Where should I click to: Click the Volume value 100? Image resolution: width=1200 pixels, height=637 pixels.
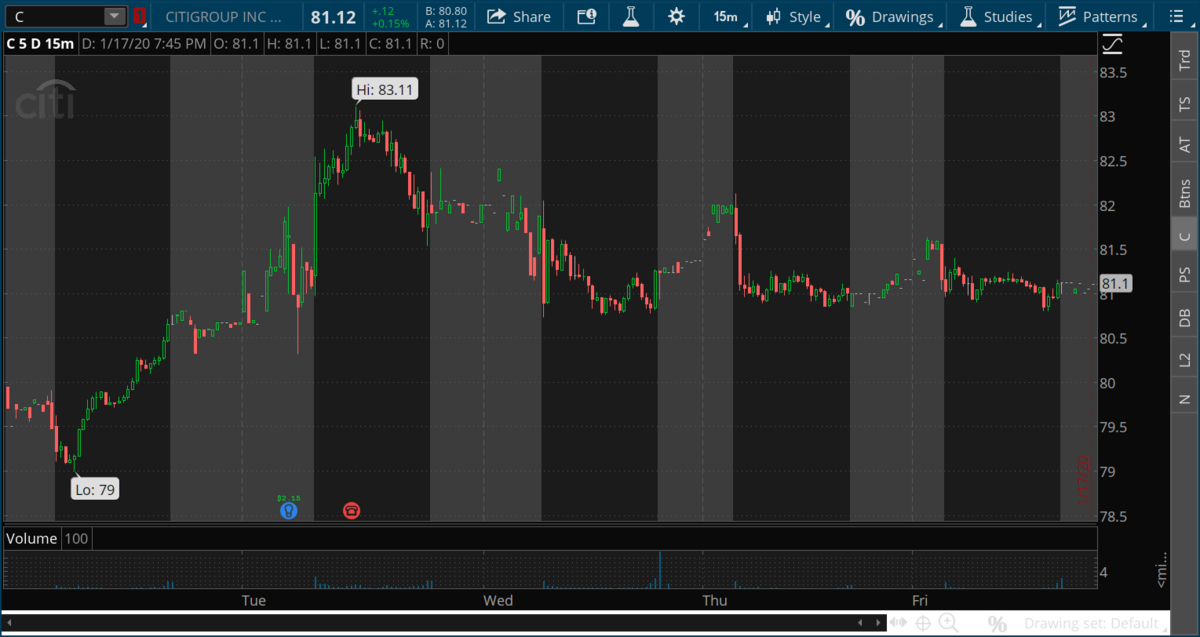pos(76,538)
